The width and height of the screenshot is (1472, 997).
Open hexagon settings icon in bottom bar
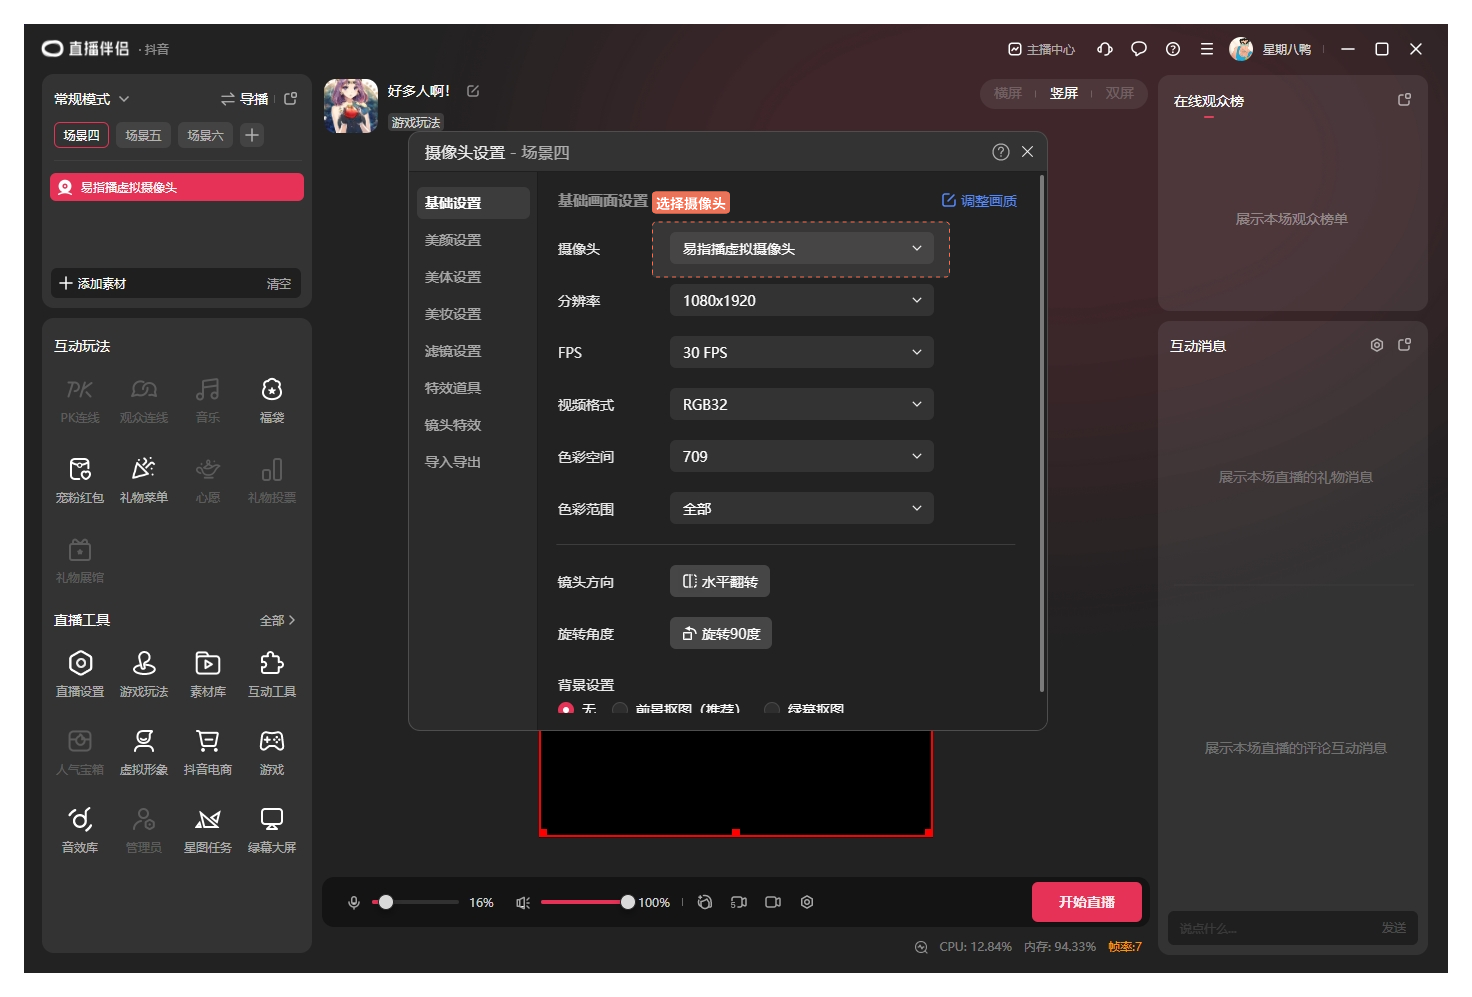tap(807, 902)
